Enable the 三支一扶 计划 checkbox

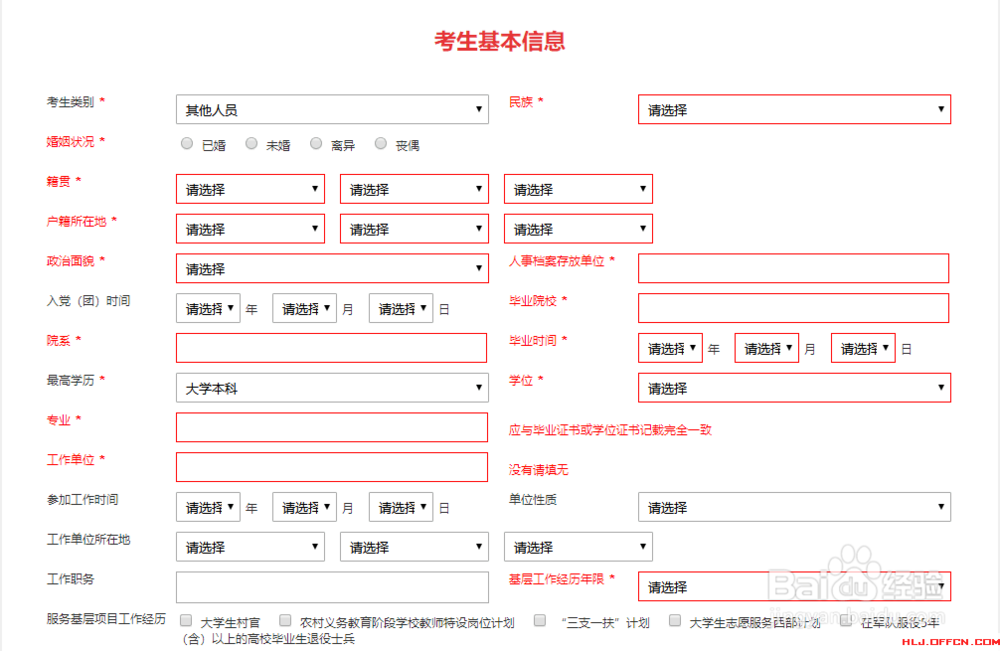point(538,620)
